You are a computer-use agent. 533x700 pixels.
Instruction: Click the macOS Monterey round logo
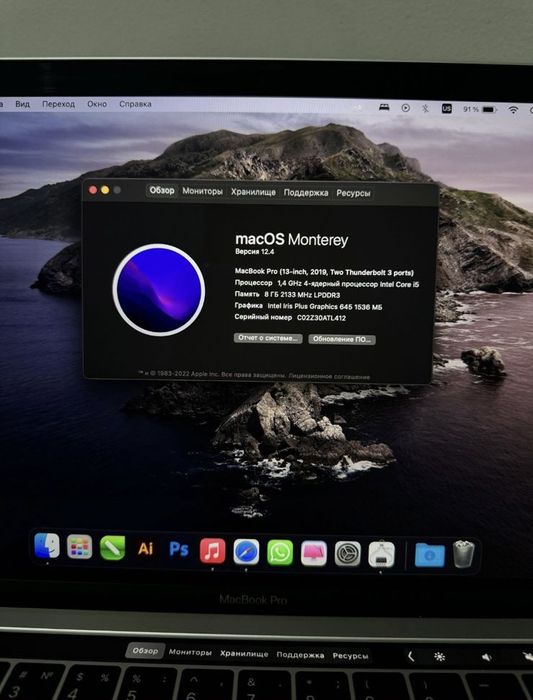click(159, 290)
